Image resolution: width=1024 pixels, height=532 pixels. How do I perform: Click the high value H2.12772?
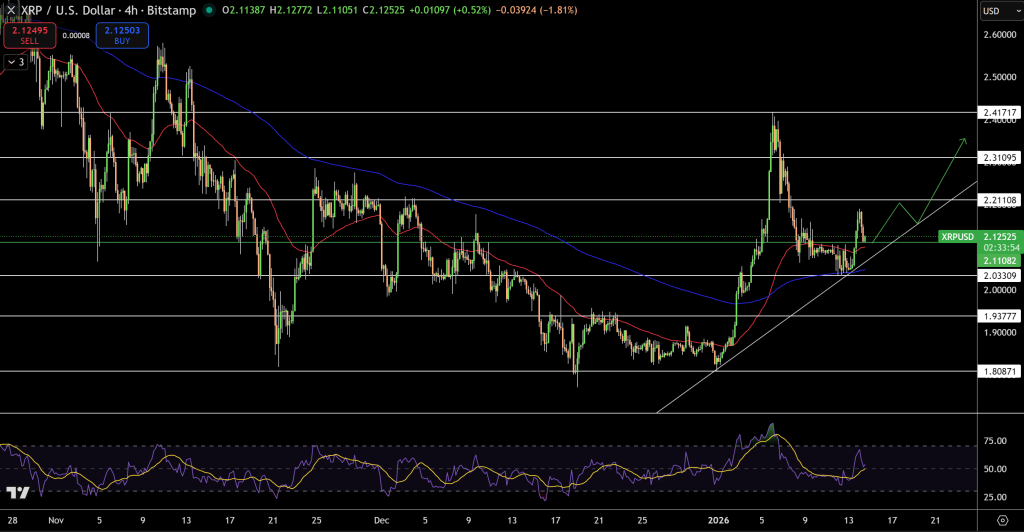[292, 10]
